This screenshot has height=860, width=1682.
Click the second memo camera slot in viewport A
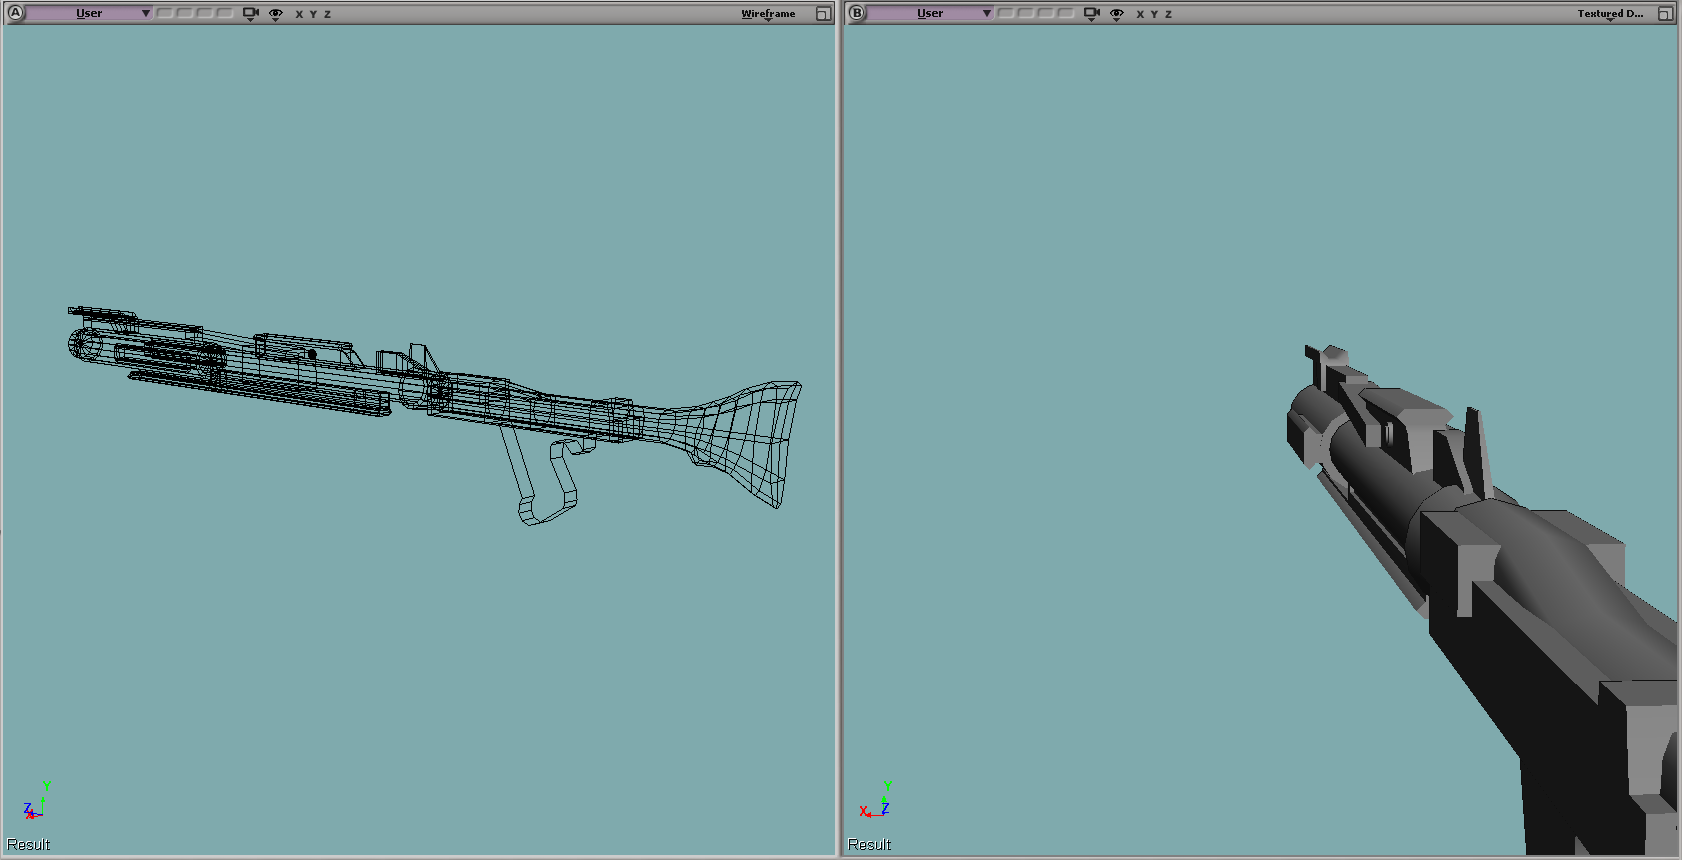coord(185,13)
